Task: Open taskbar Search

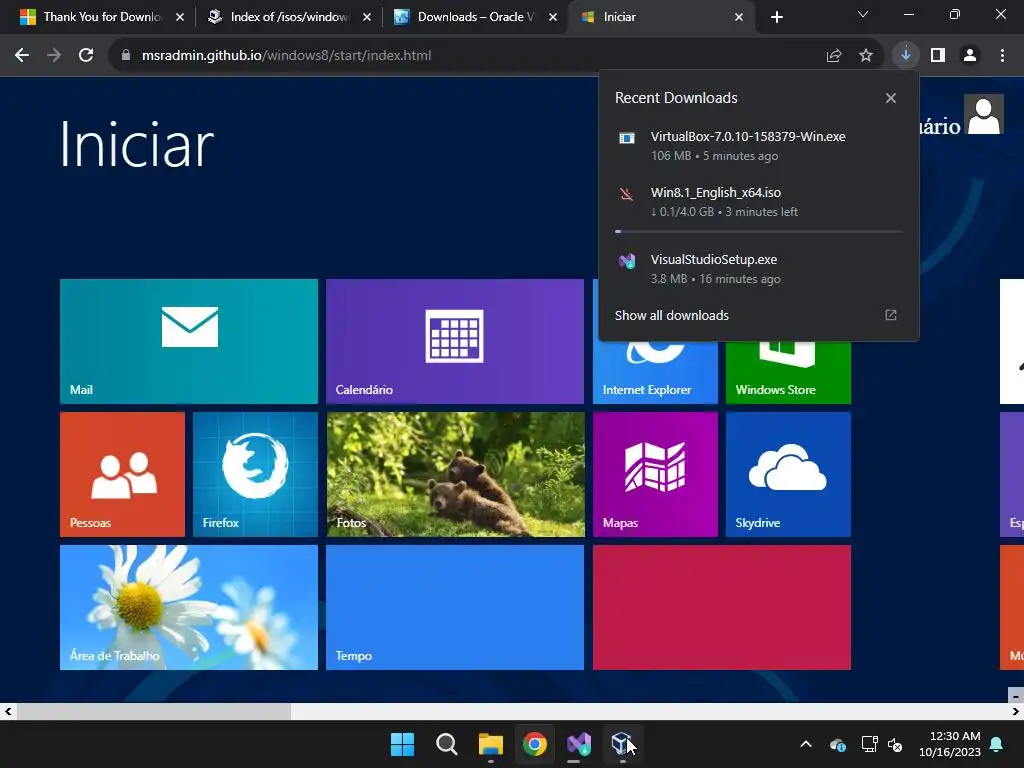Action: [447, 744]
